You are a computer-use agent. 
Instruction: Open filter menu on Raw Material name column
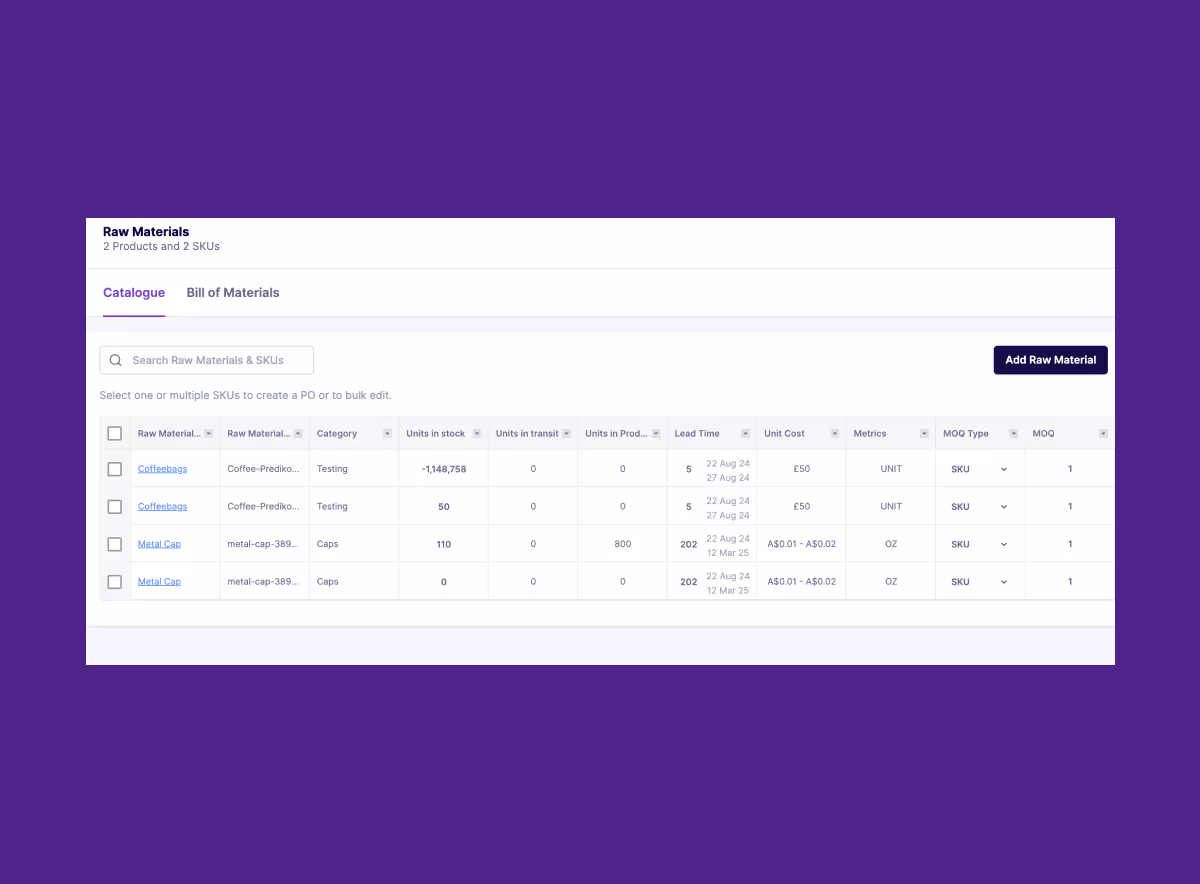(208, 434)
